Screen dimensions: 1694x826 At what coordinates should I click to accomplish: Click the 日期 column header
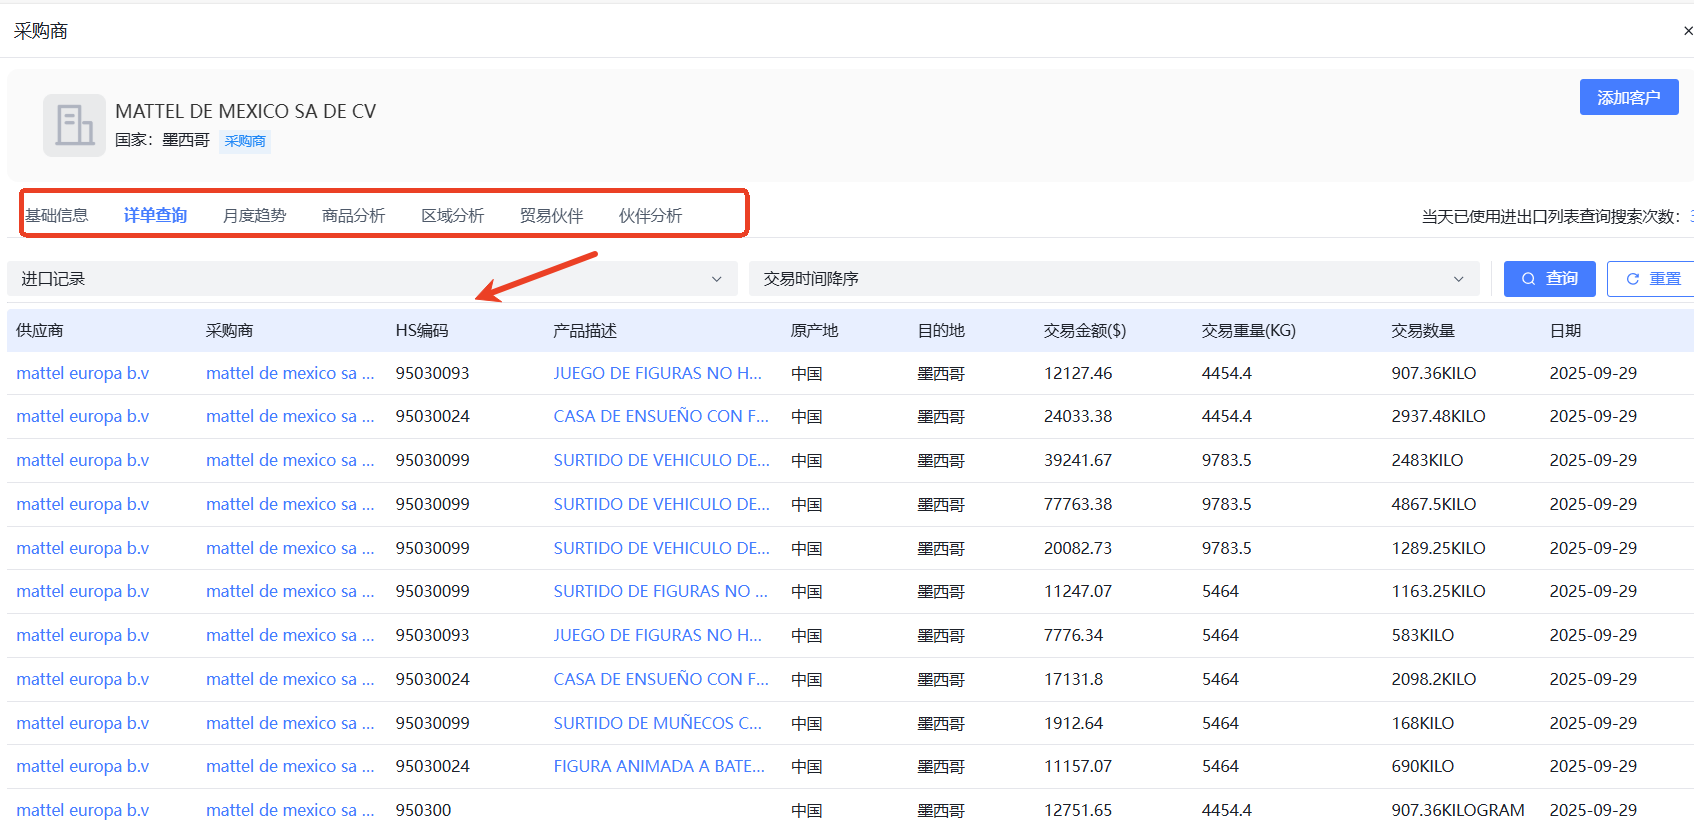pos(1566,330)
